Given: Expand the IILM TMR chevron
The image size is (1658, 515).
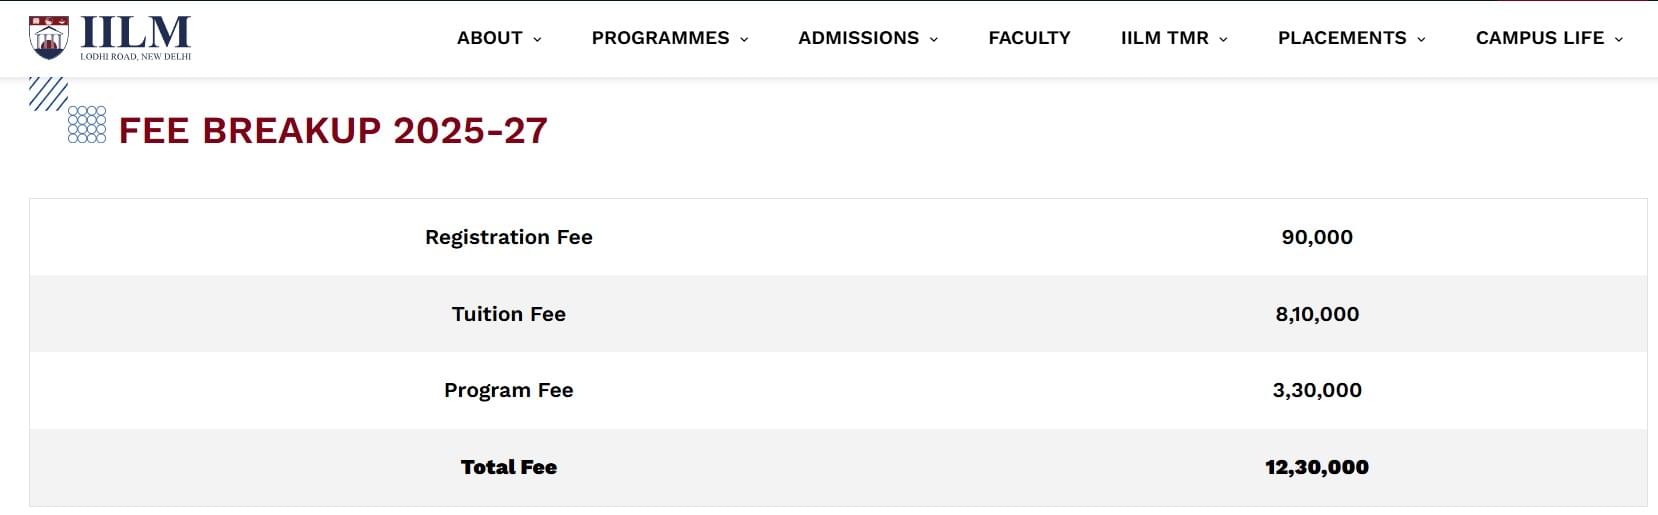Looking at the screenshot, I should pos(1223,39).
